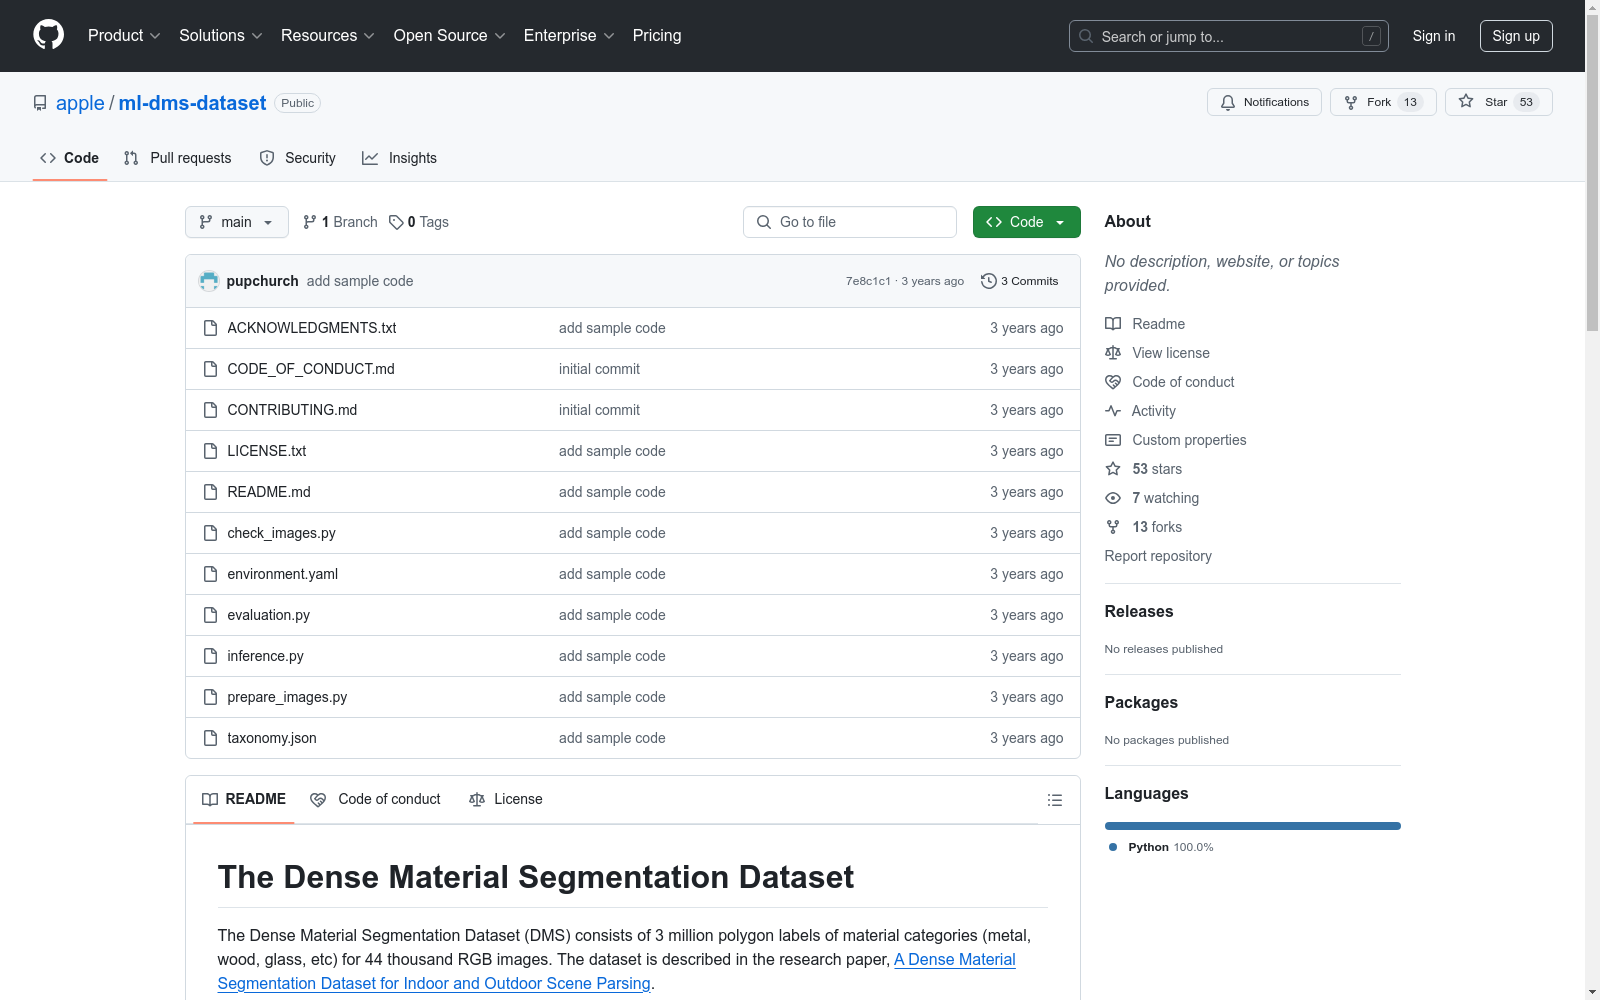This screenshot has width=1600, height=1000.
Task: Click the repository icon beside apple
Action: pyautogui.click(x=40, y=103)
